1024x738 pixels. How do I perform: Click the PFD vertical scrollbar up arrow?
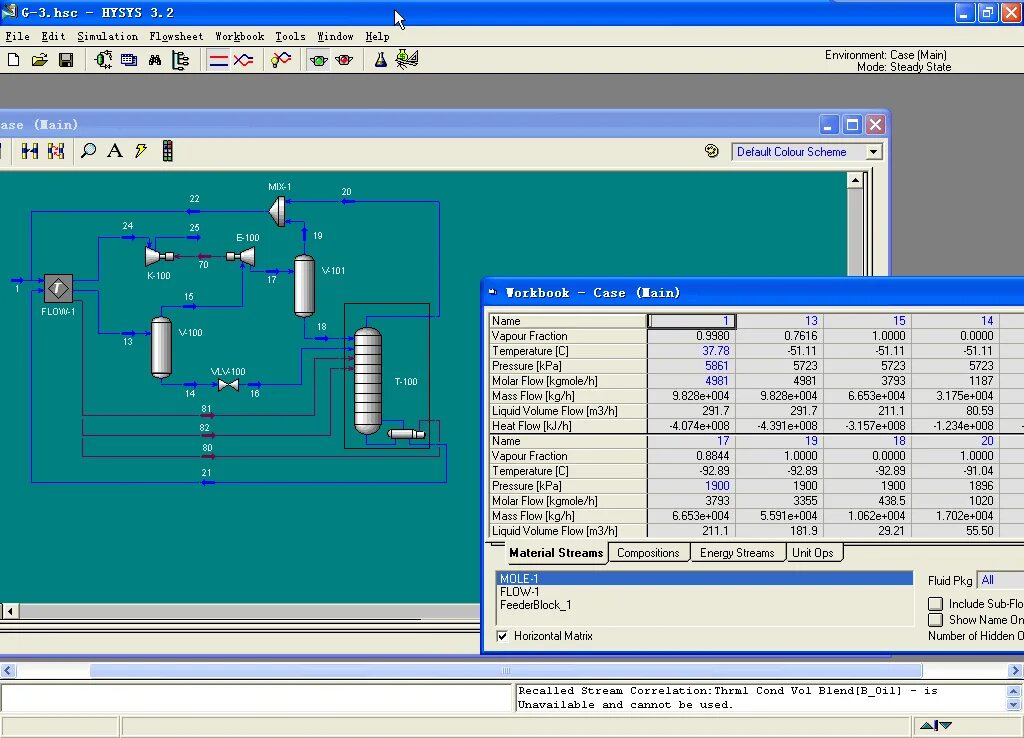coord(855,180)
